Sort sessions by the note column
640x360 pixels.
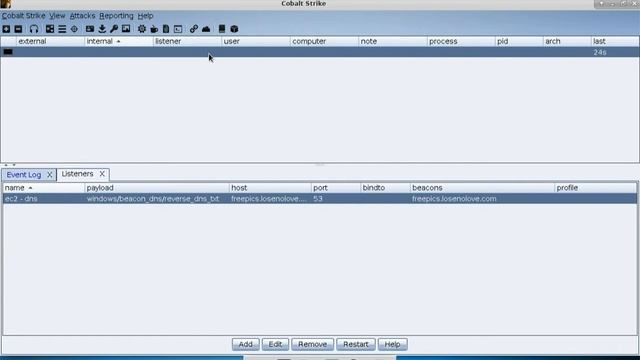coord(393,41)
